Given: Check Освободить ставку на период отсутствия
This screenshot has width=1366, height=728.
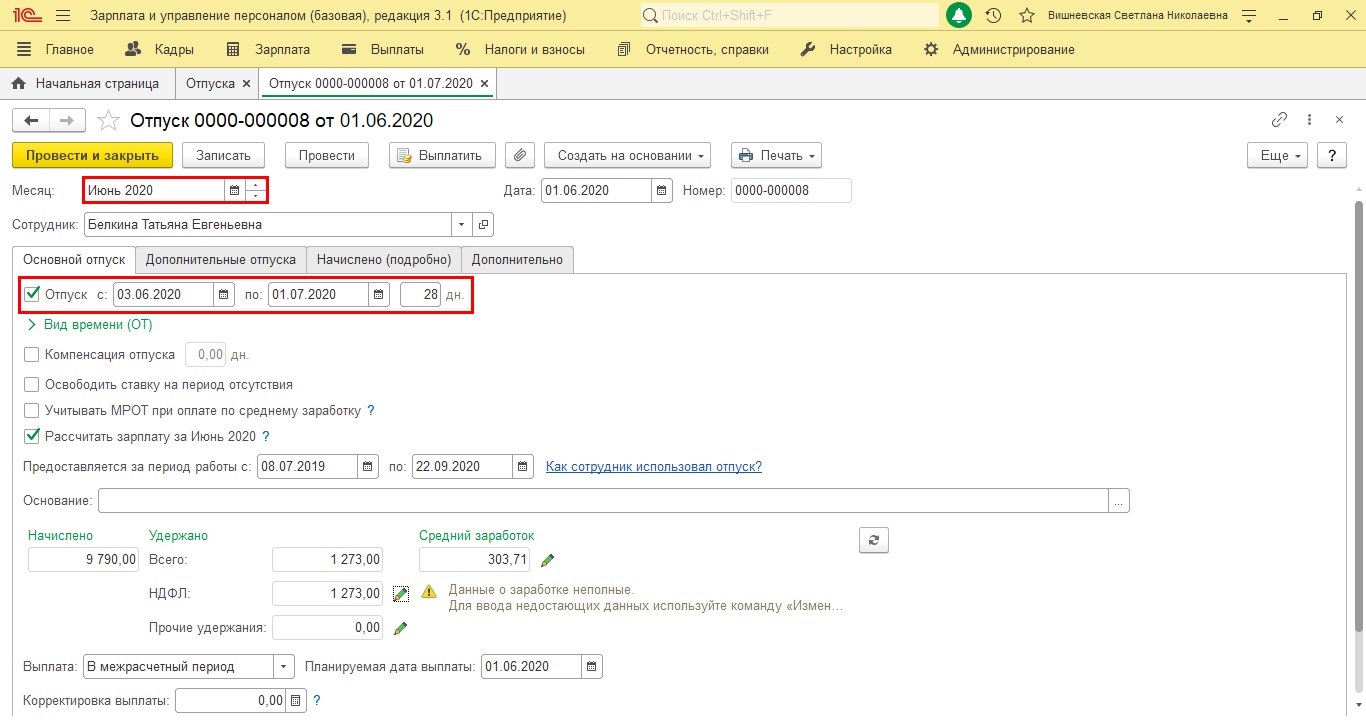Looking at the screenshot, I should [32, 384].
